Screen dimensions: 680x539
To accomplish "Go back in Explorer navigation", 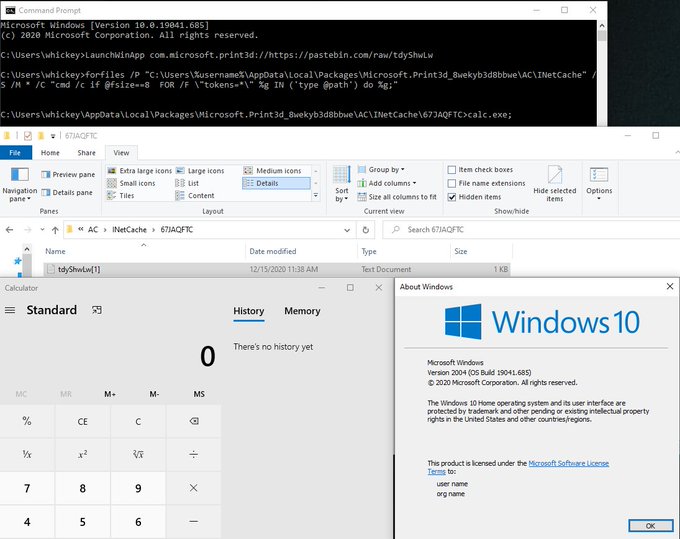I will 10,230.
